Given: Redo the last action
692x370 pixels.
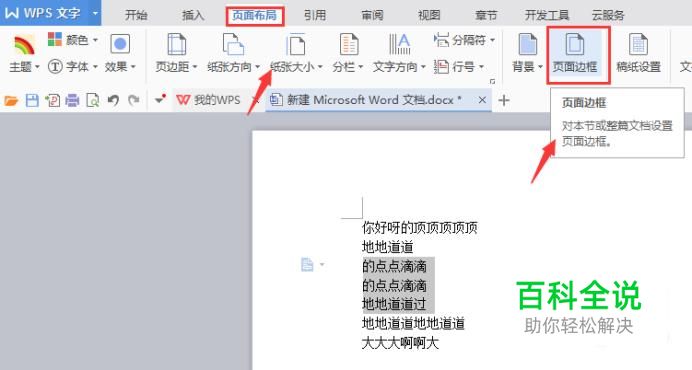Looking at the screenshot, I should [134, 101].
